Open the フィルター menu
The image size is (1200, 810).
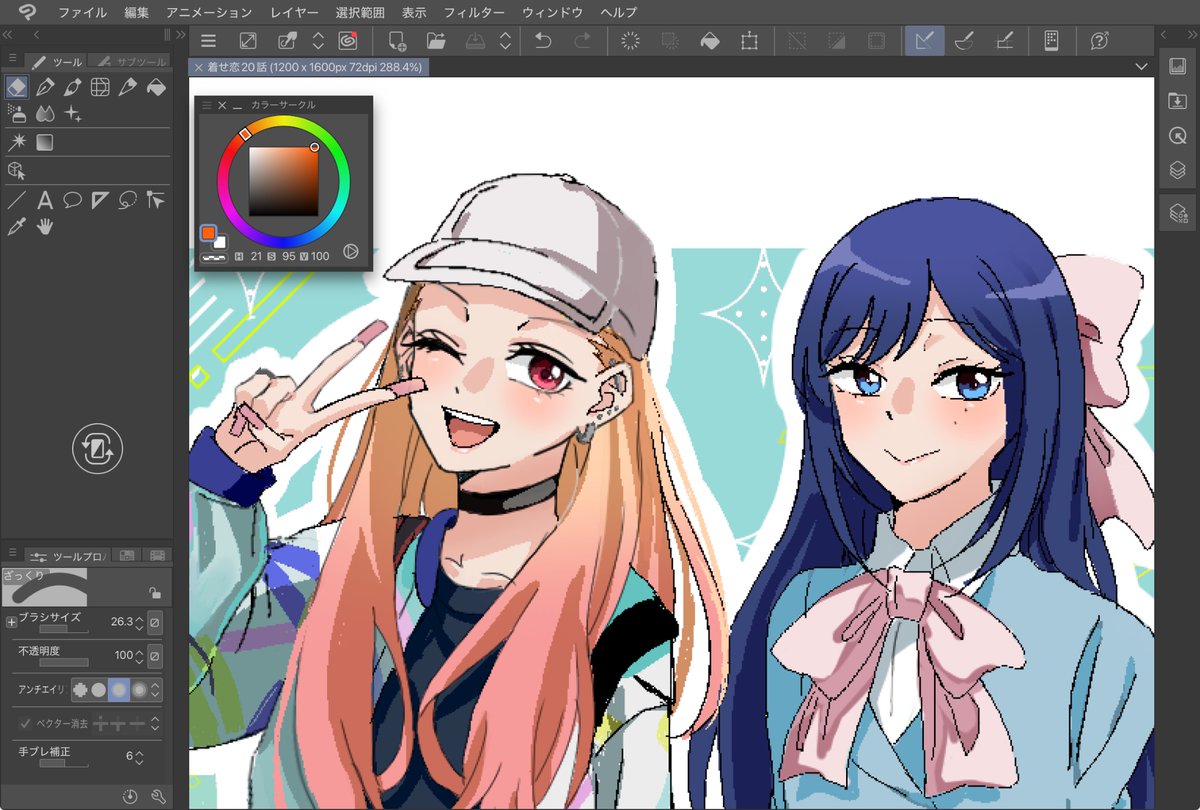pyautogui.click(x=474, y=13)
